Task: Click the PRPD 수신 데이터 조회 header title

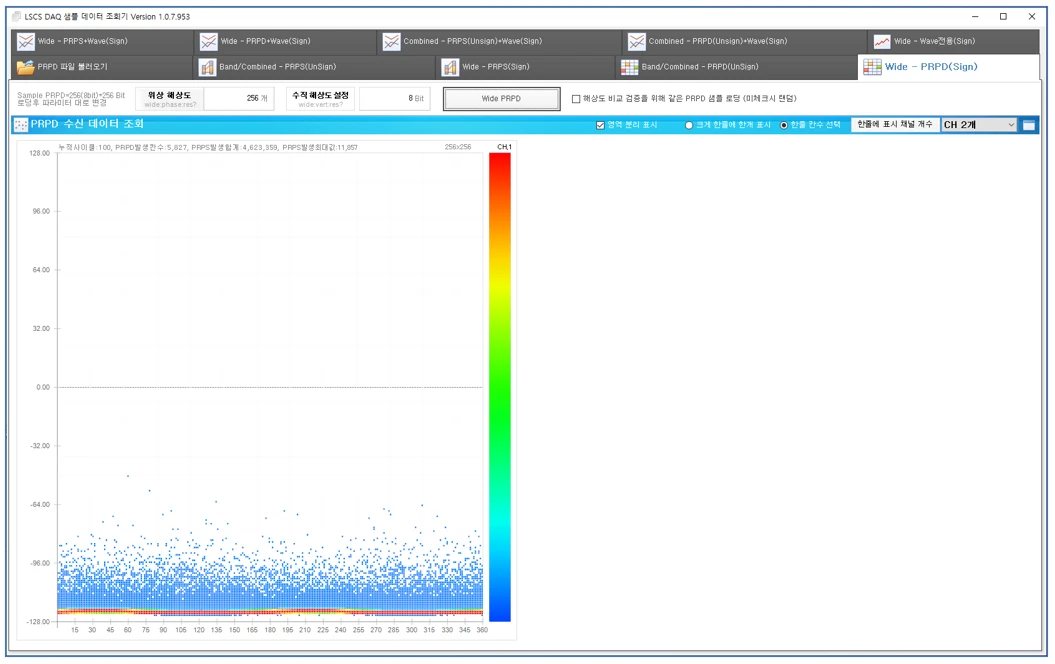Action: coord(87,124)
